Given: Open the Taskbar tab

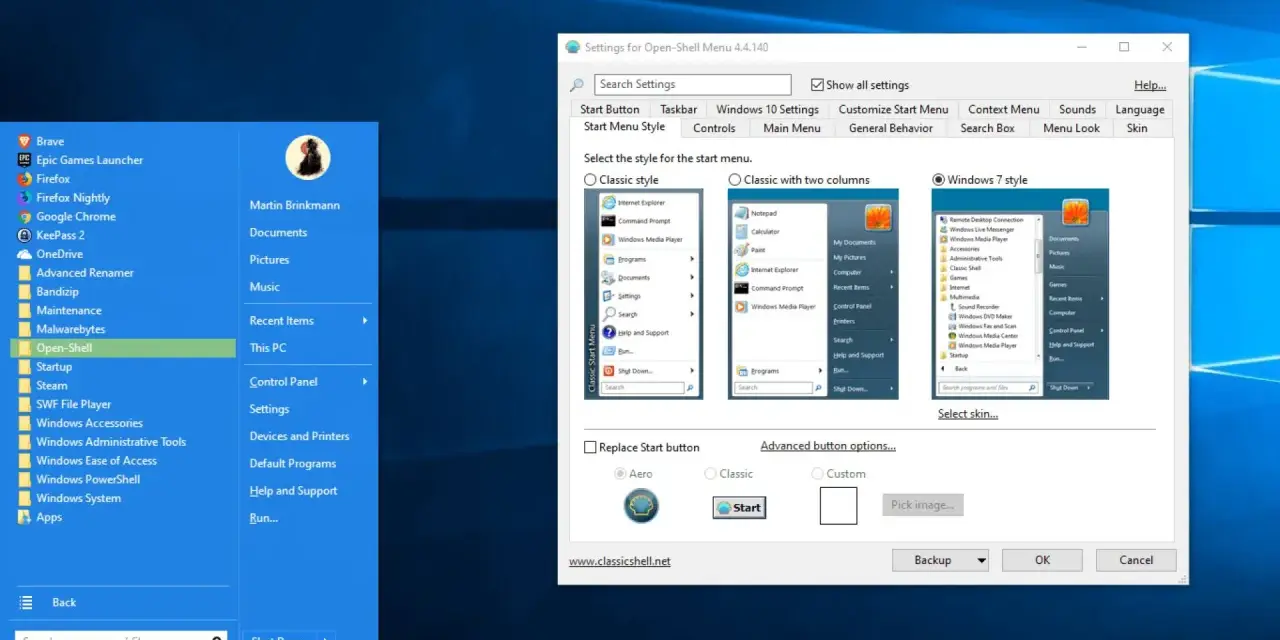Looking at the screenshot, I should click(678, 109).
